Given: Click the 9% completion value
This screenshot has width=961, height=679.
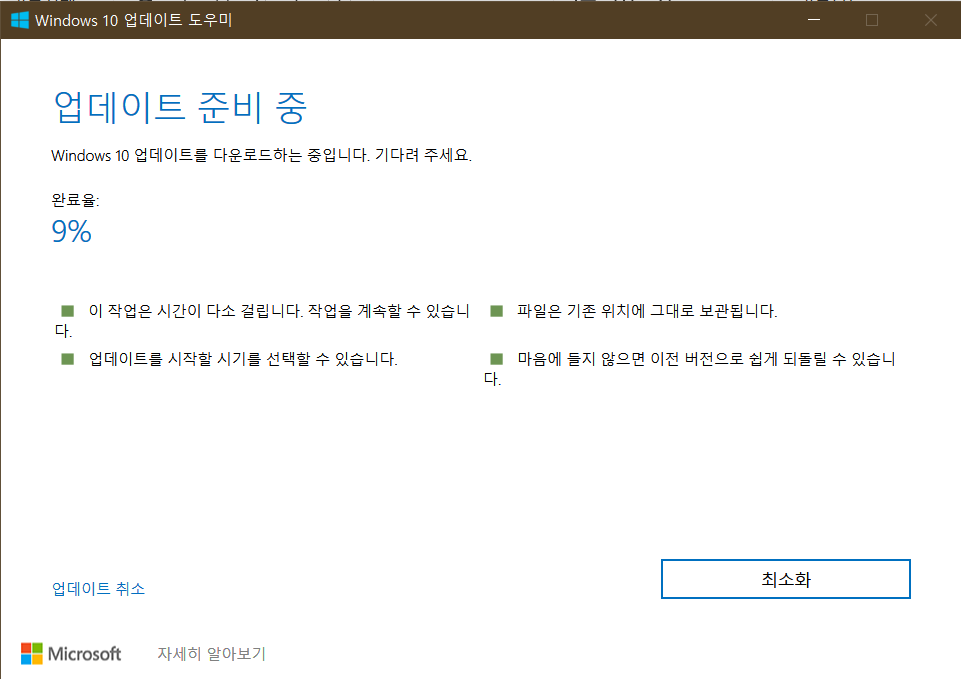Looking at the screenshot, I should tap(72, 232).
